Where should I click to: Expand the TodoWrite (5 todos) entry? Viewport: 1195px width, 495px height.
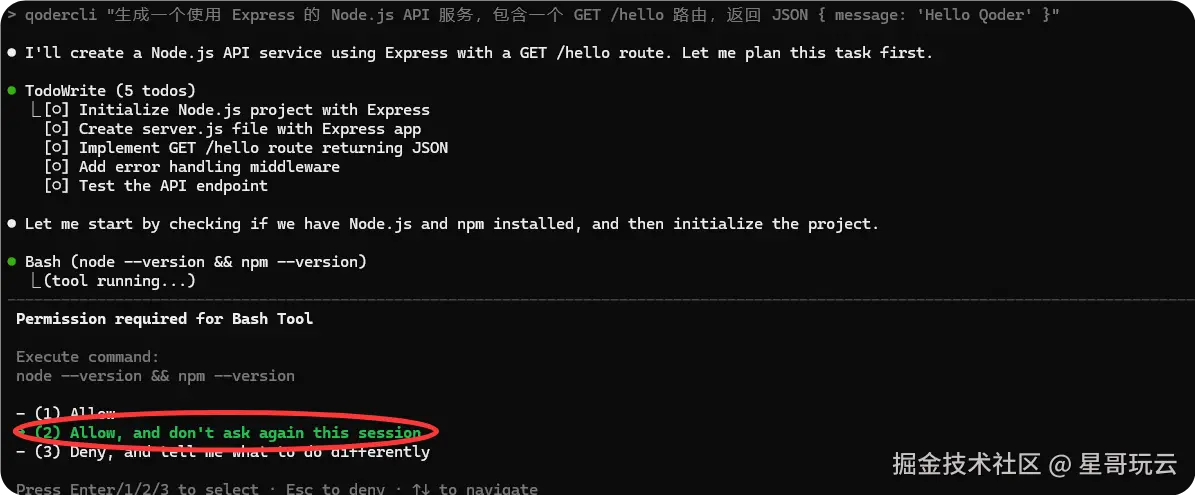[111, 91]
